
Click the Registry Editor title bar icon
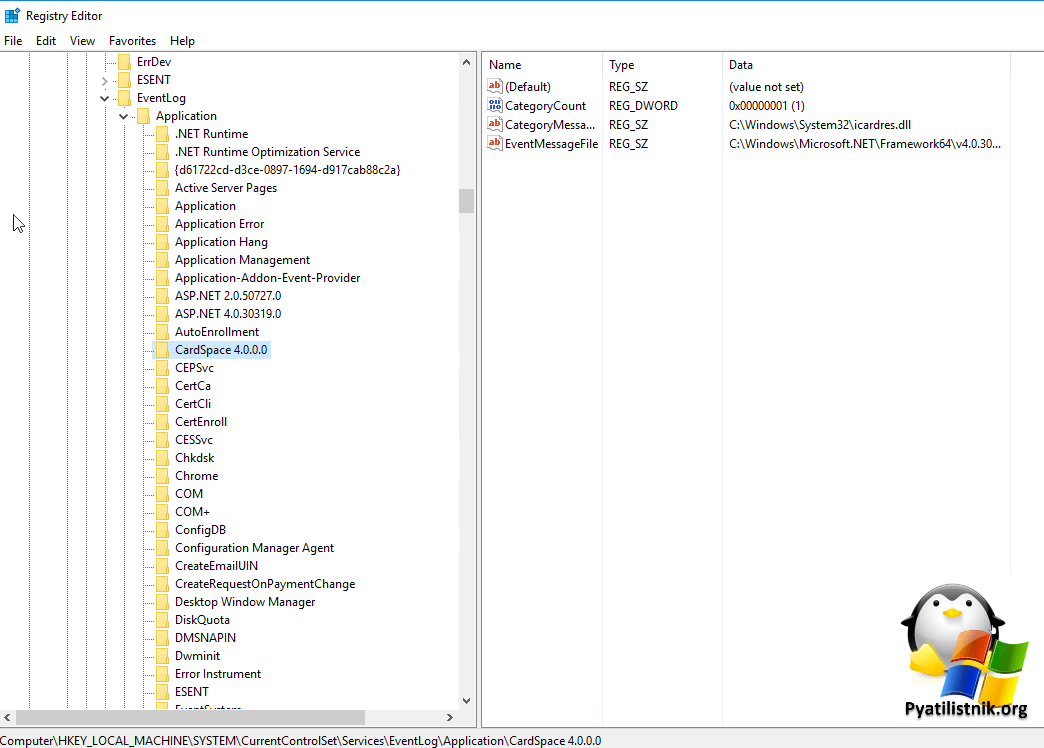click(x=12, y=15)
